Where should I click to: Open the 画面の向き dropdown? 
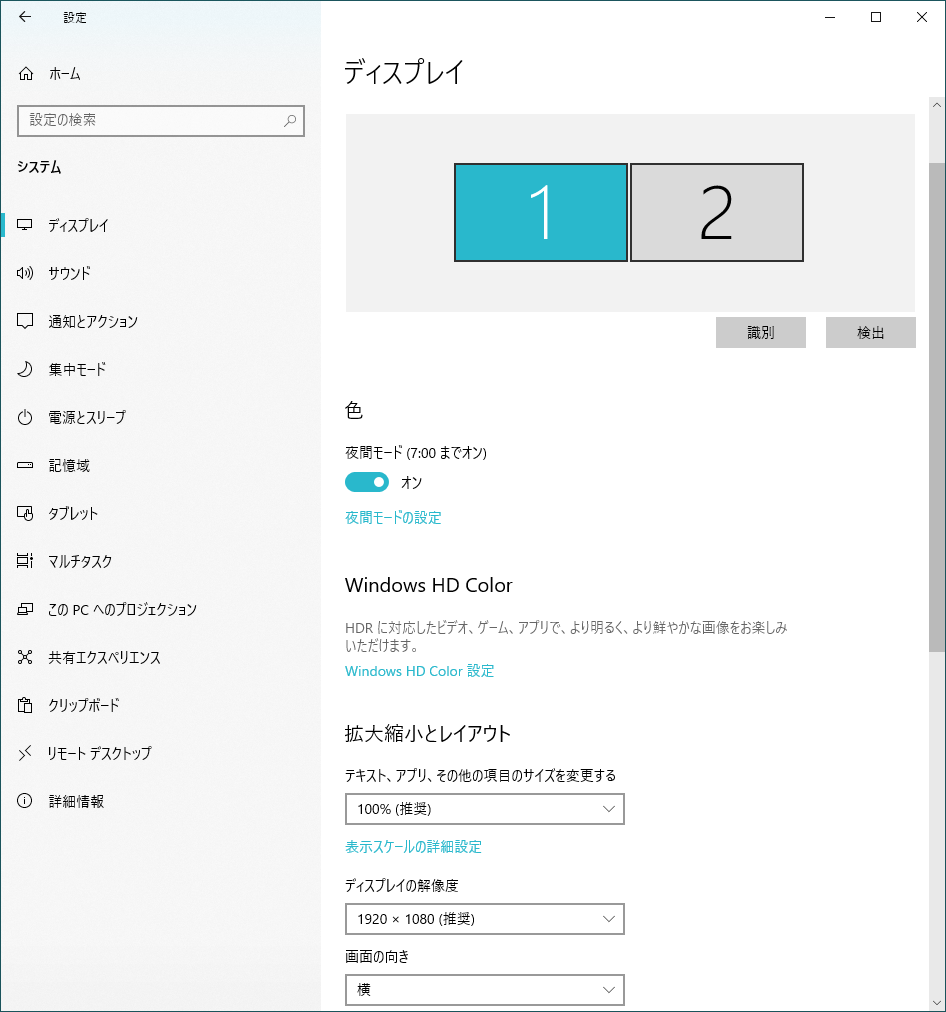(484, 990)
